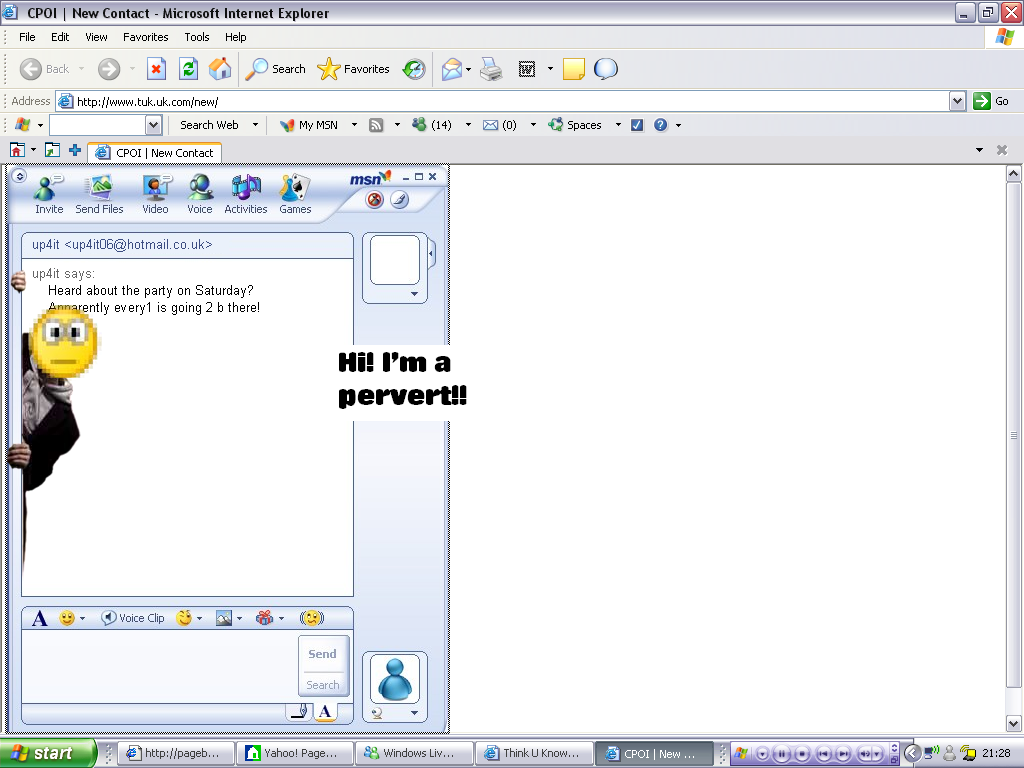
Task: Click the Search button in the browser toolbar
Action: 276,69
